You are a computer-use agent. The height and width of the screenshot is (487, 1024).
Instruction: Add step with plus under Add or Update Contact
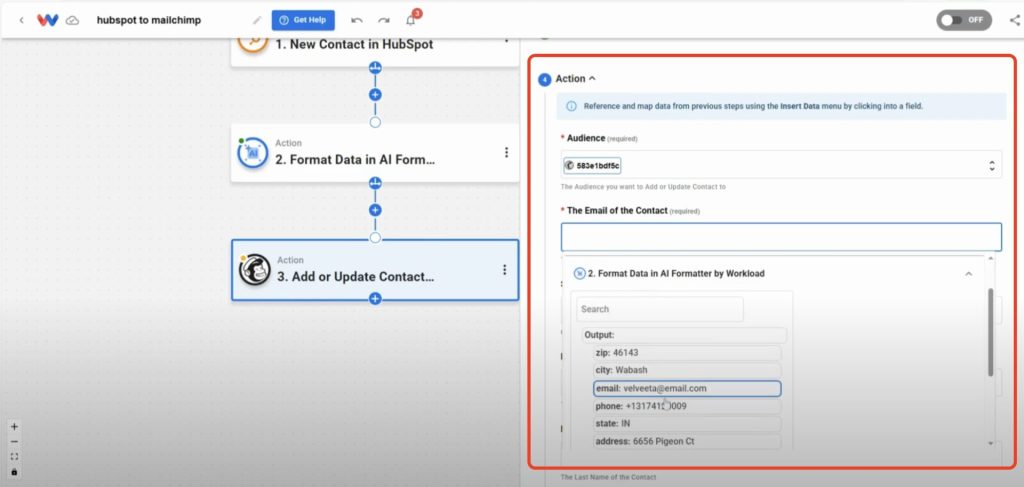(x=375, y=299)
